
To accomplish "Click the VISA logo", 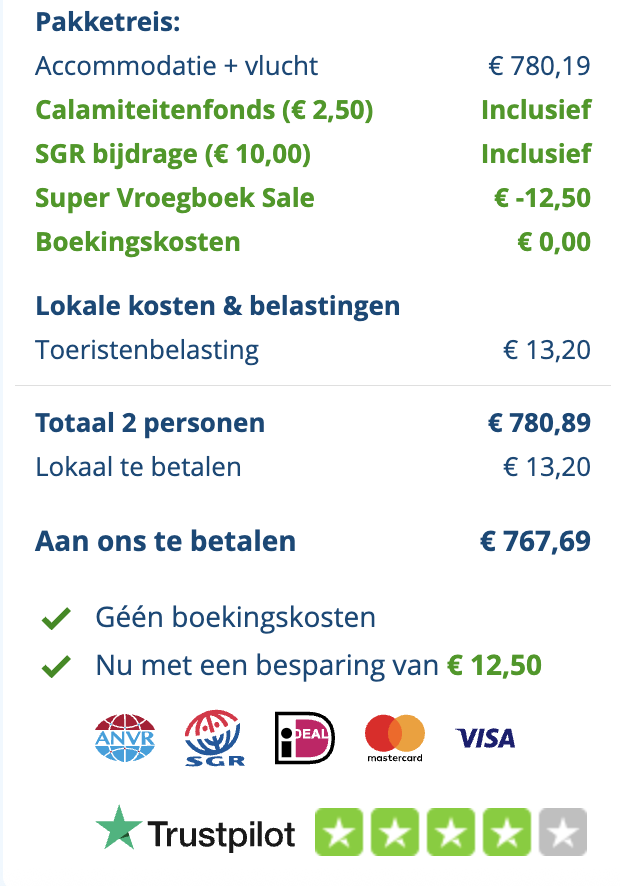I will (485, 739).
